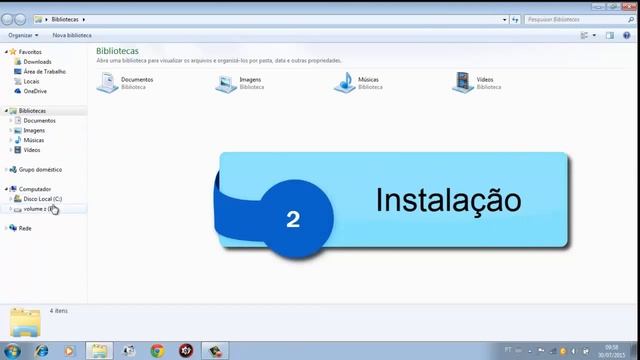This screenshot has width=640, height=360.
Task: Click the '4 itens' status text
Action: [x=59, y=311]
